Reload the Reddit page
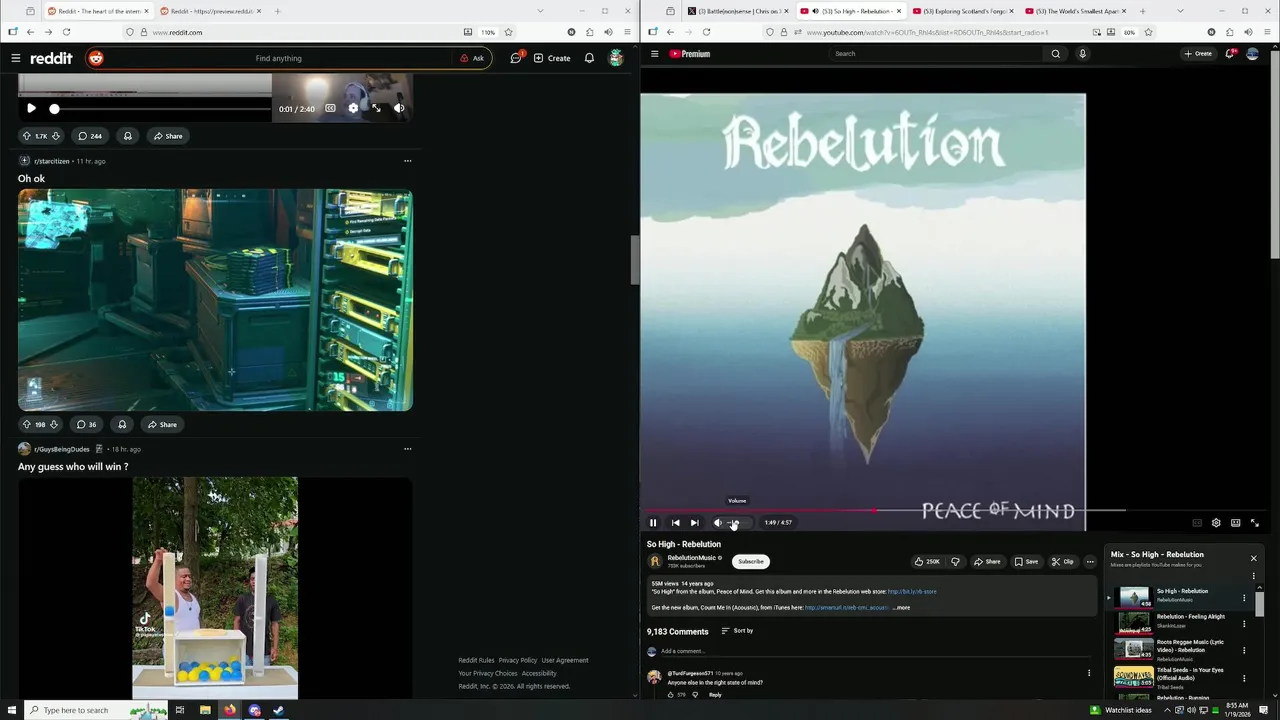The height and width of the screenshot is (720, 1280). (x=66, y=32)
